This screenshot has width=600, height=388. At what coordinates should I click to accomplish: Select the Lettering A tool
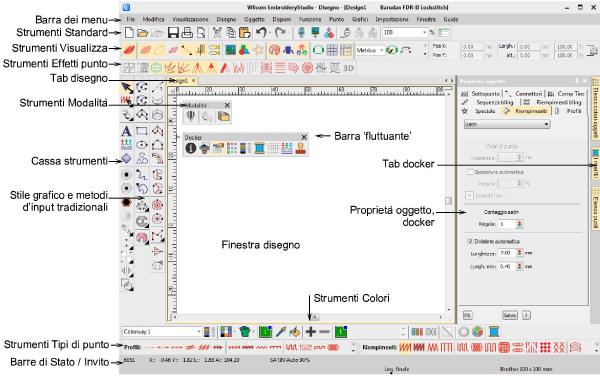point(126,131)
